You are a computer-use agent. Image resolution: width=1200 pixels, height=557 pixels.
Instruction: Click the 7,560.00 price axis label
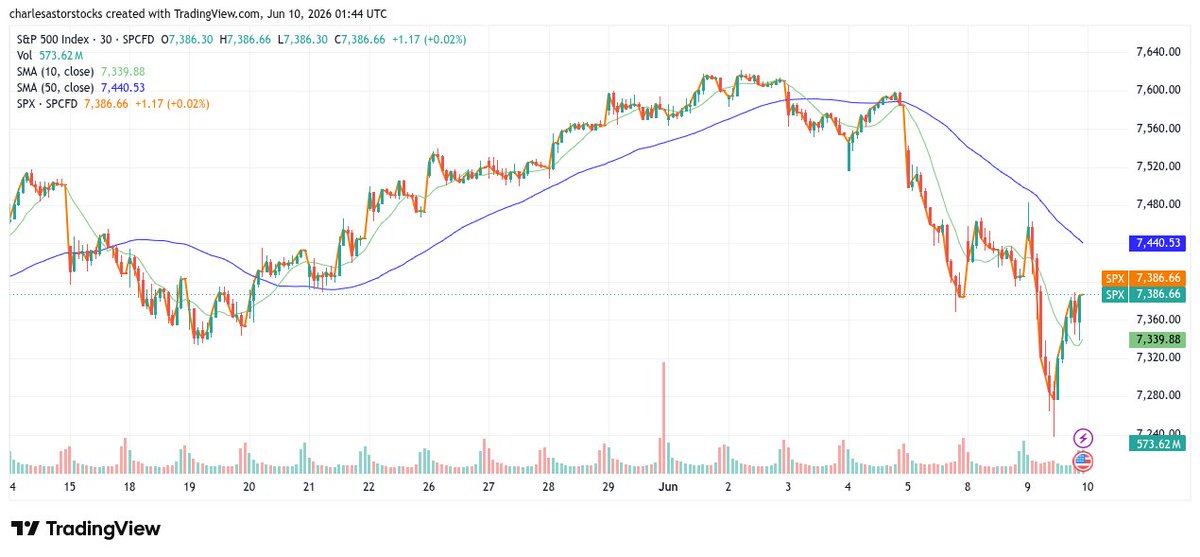point(1159,128)
